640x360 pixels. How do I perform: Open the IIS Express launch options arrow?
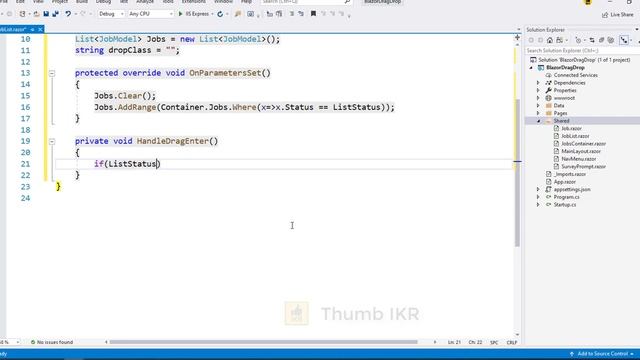(212, 14)
